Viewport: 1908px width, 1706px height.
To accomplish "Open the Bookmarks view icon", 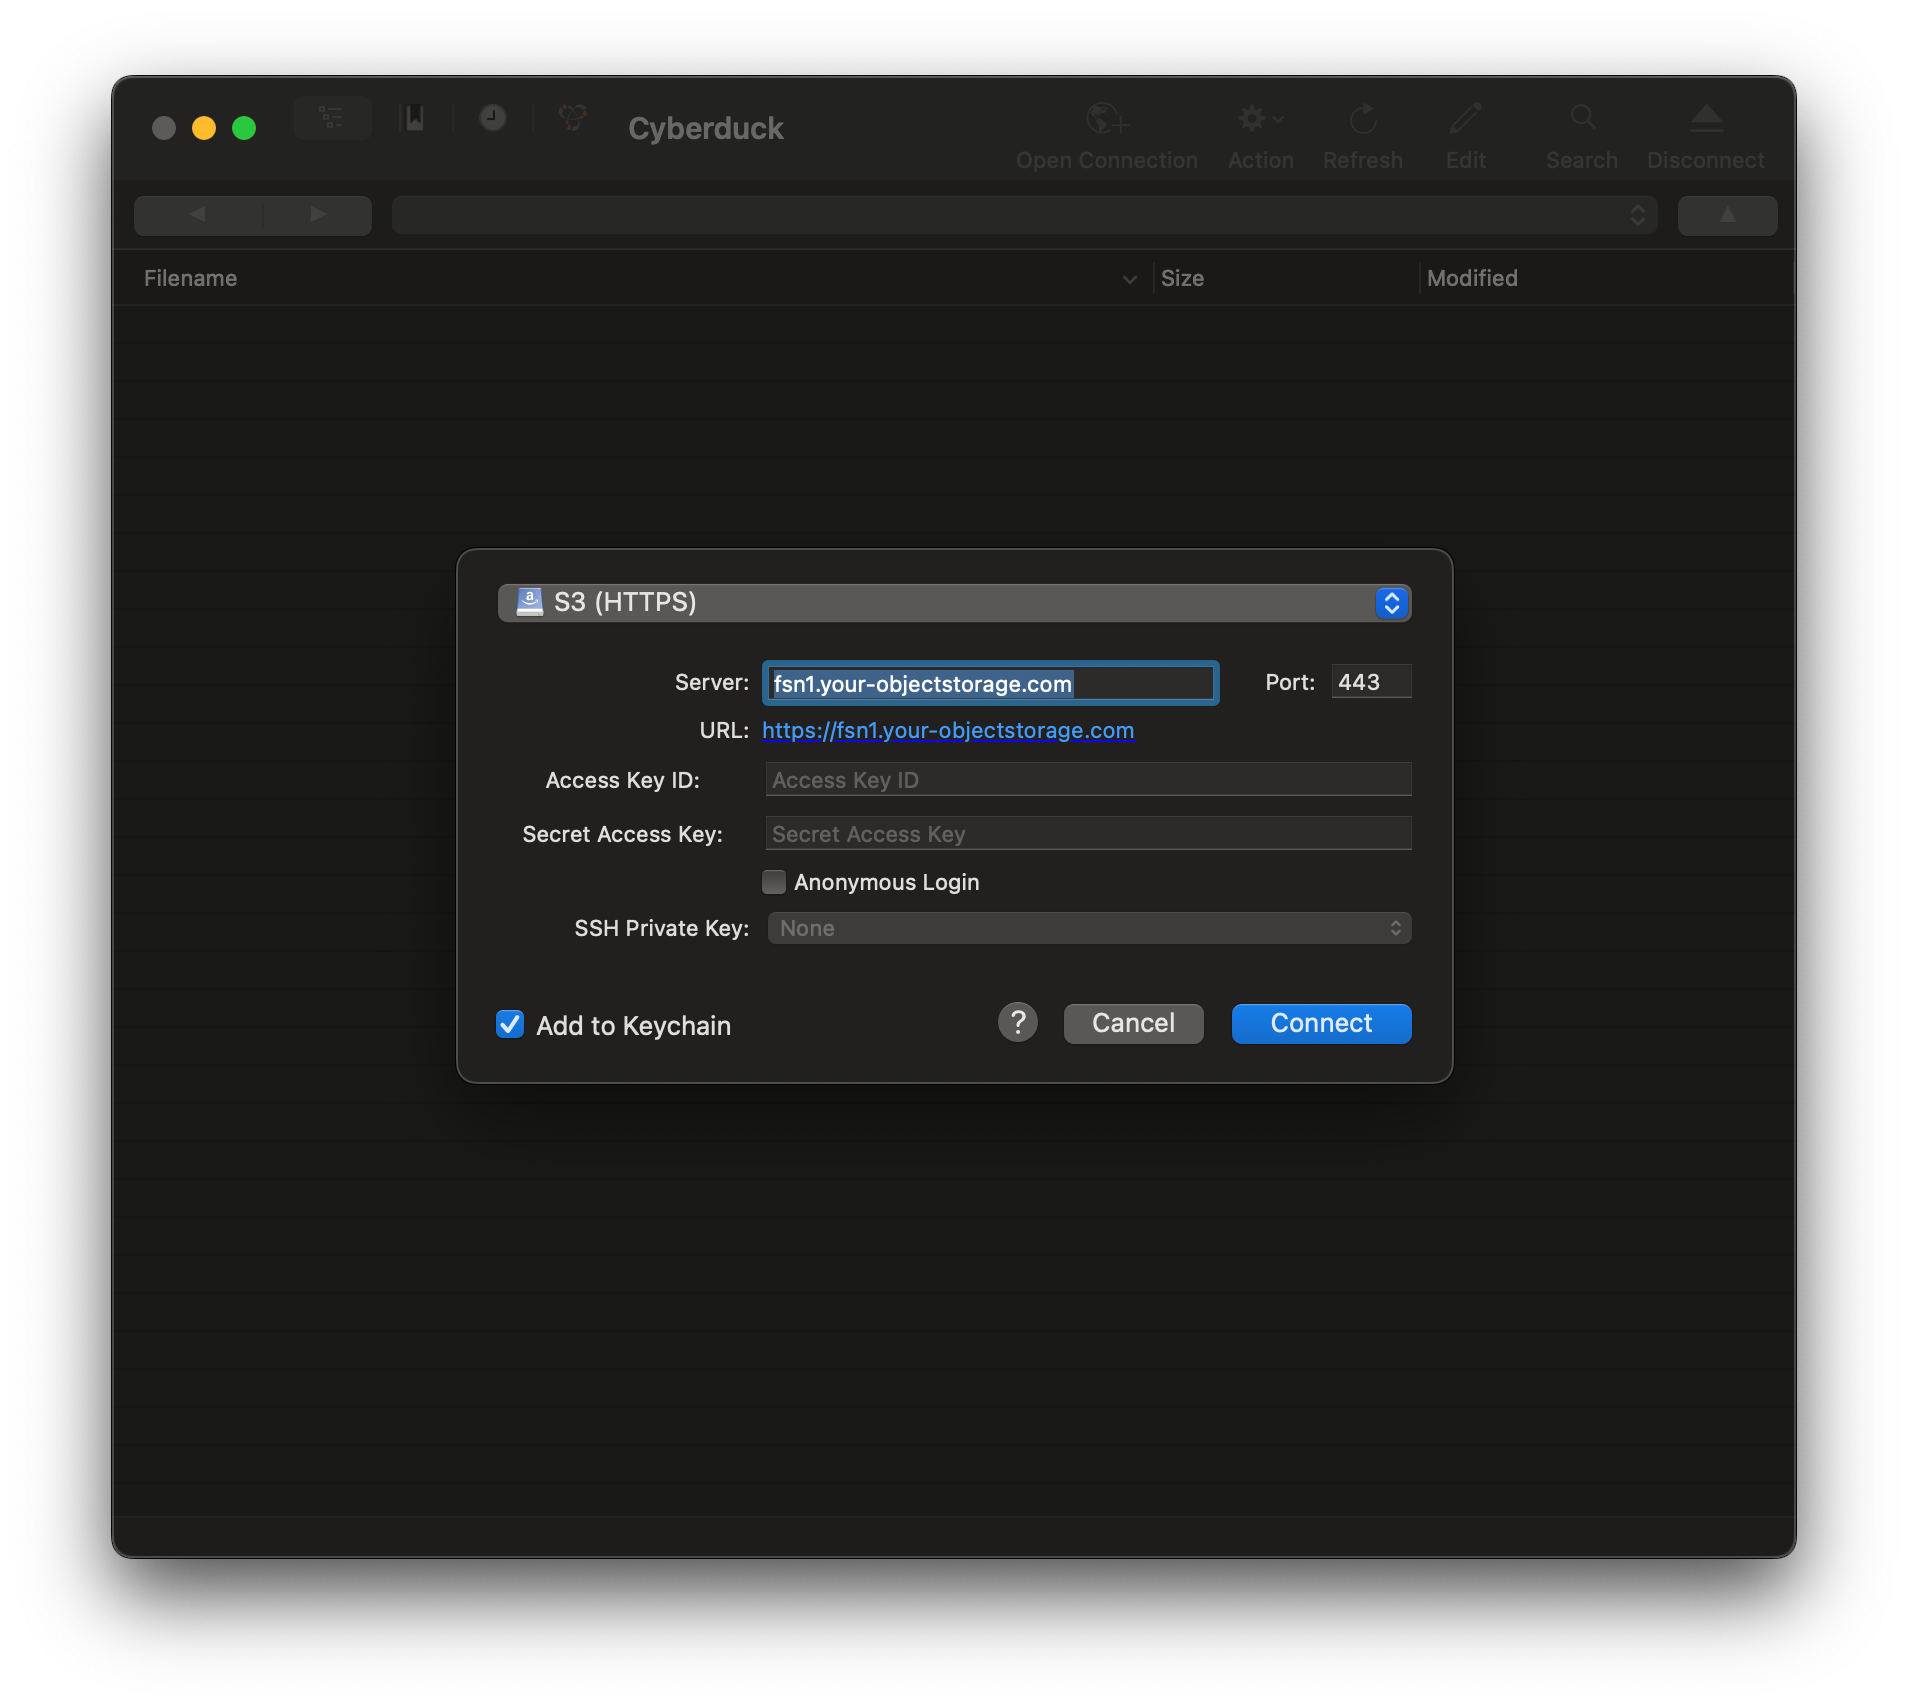I will click(413, 118).
